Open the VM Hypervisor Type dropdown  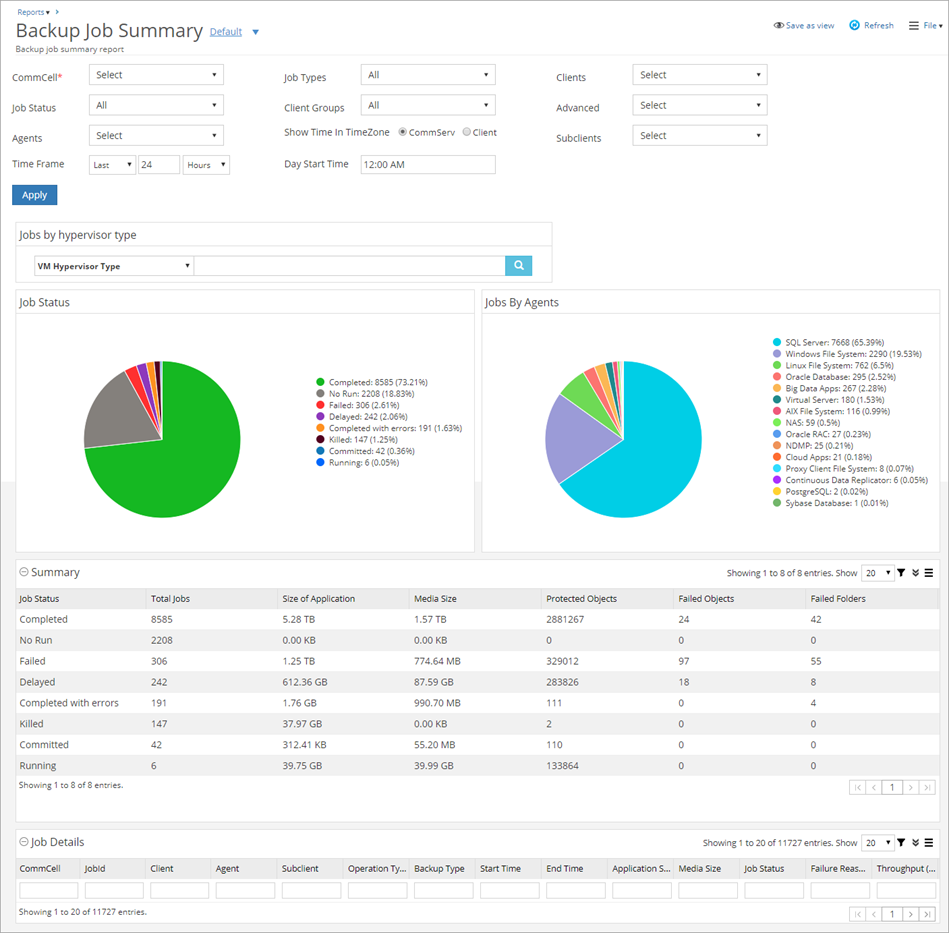pyautogui.click(x=113, y=265)
